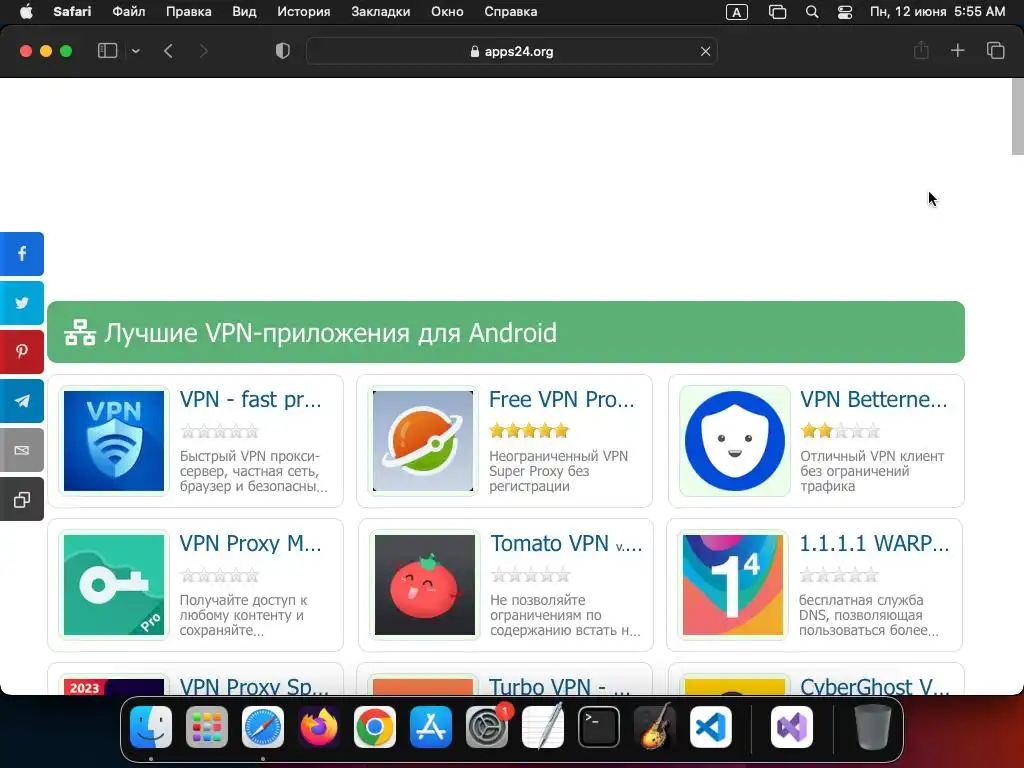
Task: Launch Google Chrome from the Dock
Action: [x=375, y=727]
